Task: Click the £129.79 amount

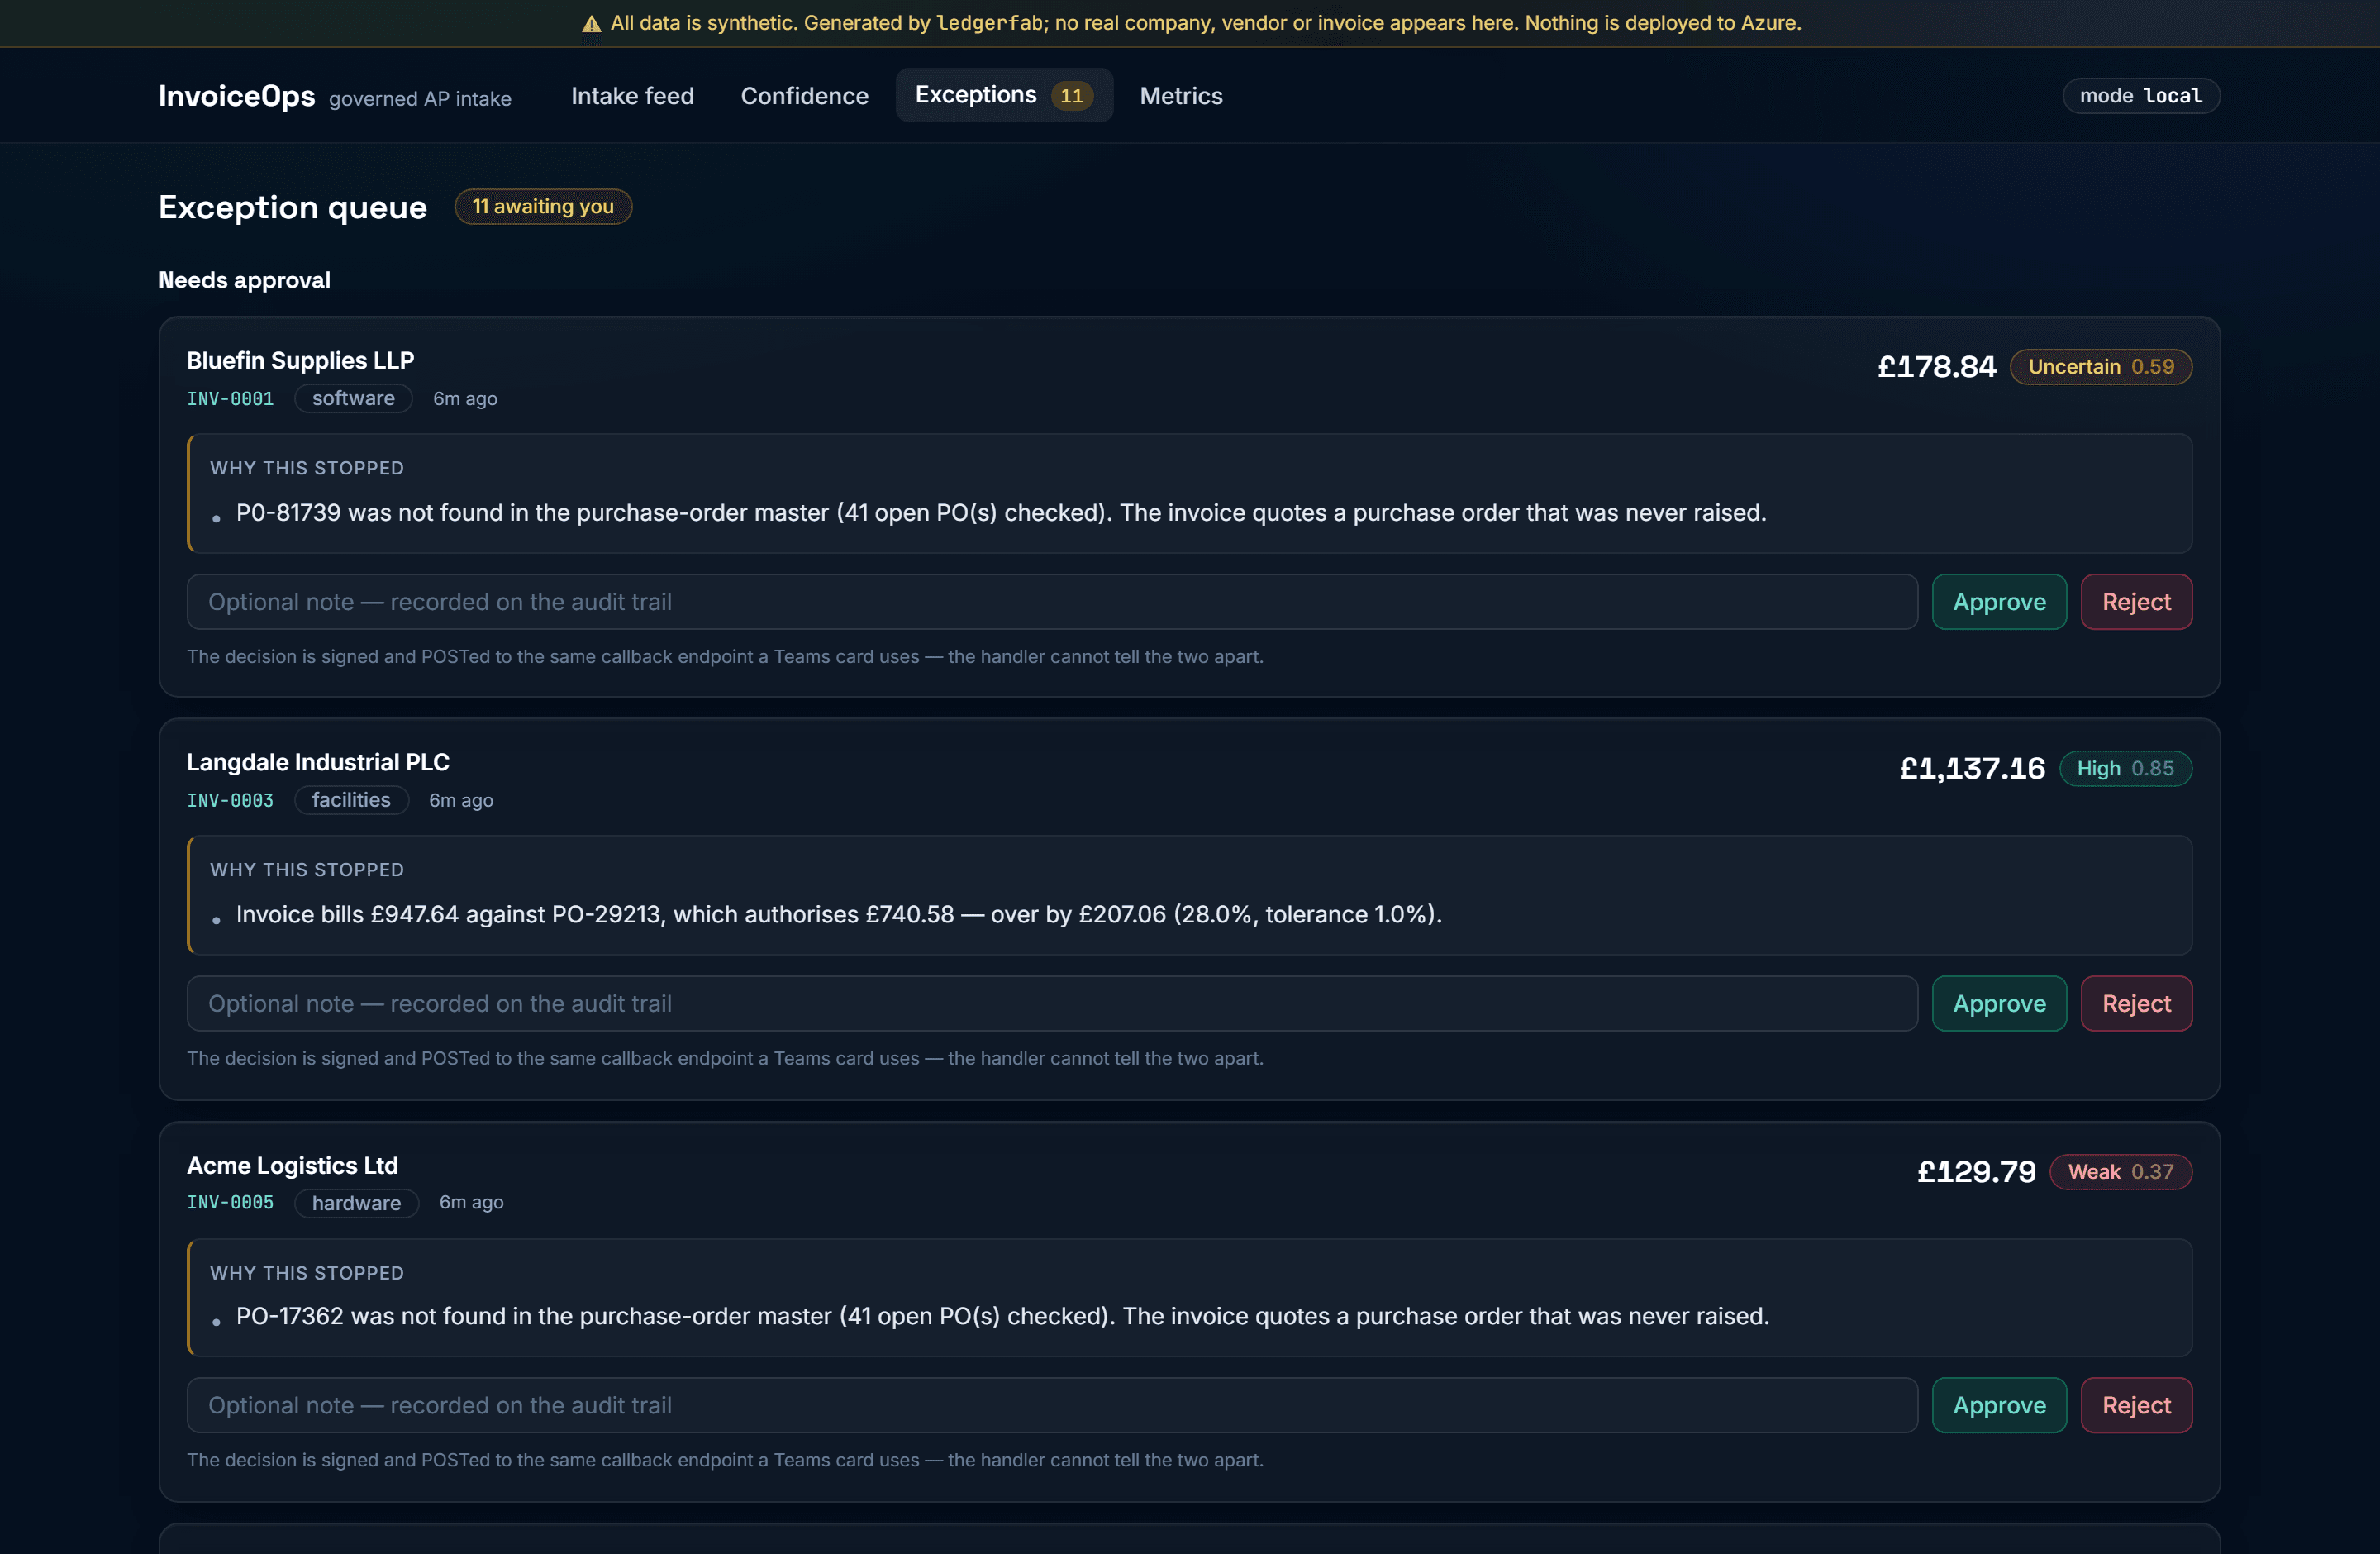Action: (1976, 1172)
